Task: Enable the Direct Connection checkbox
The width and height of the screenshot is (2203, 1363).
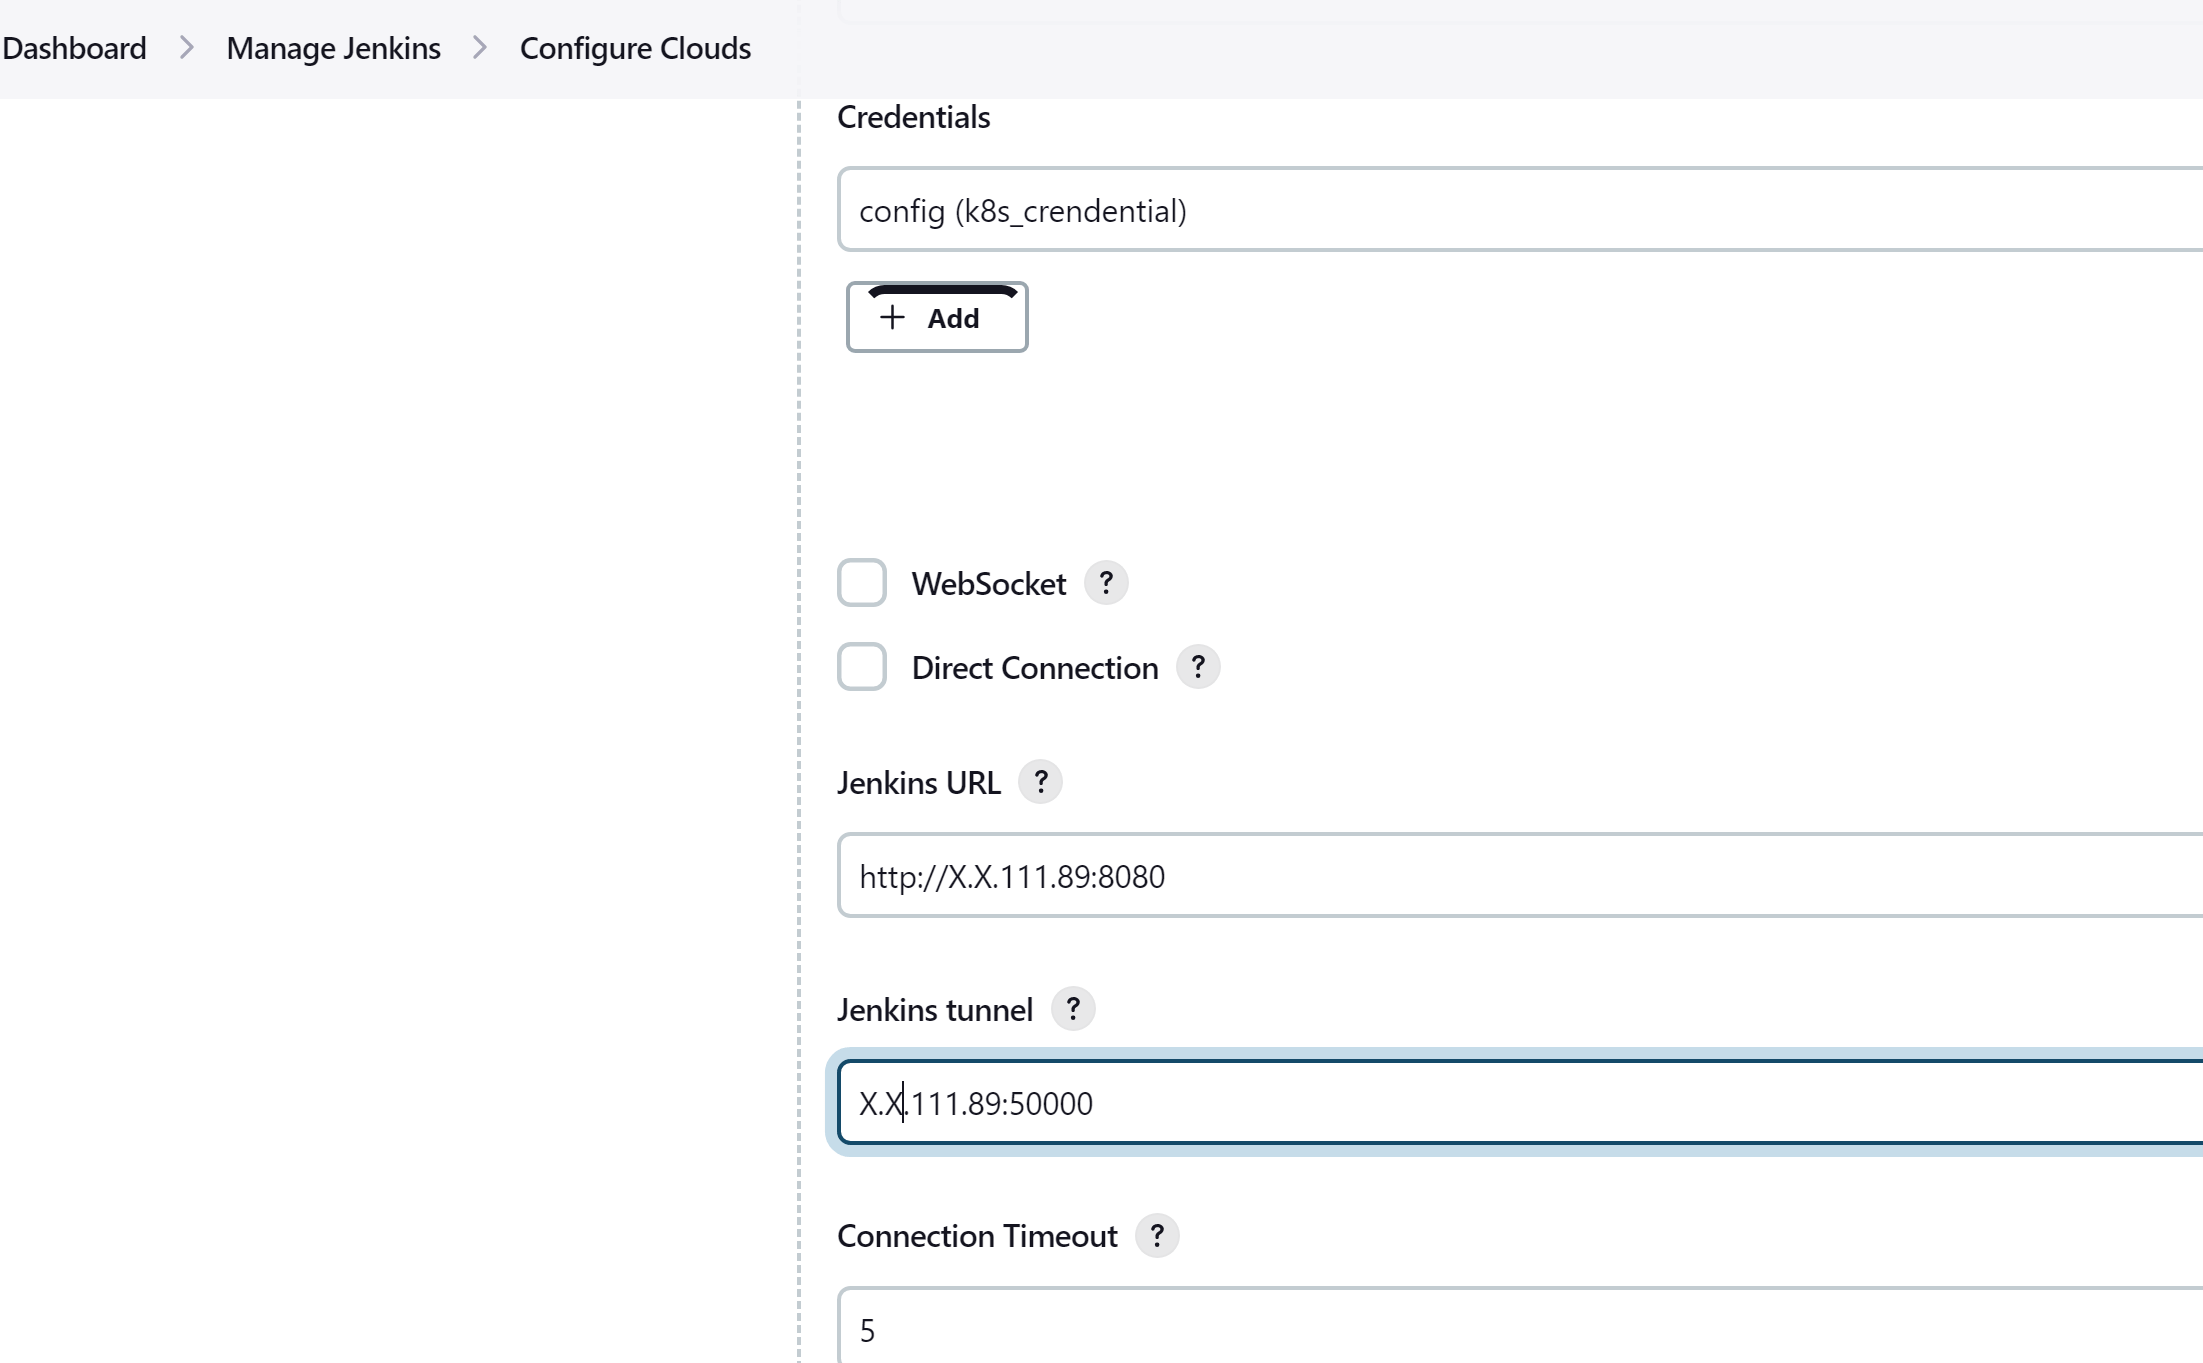Action: click(861, 667)
